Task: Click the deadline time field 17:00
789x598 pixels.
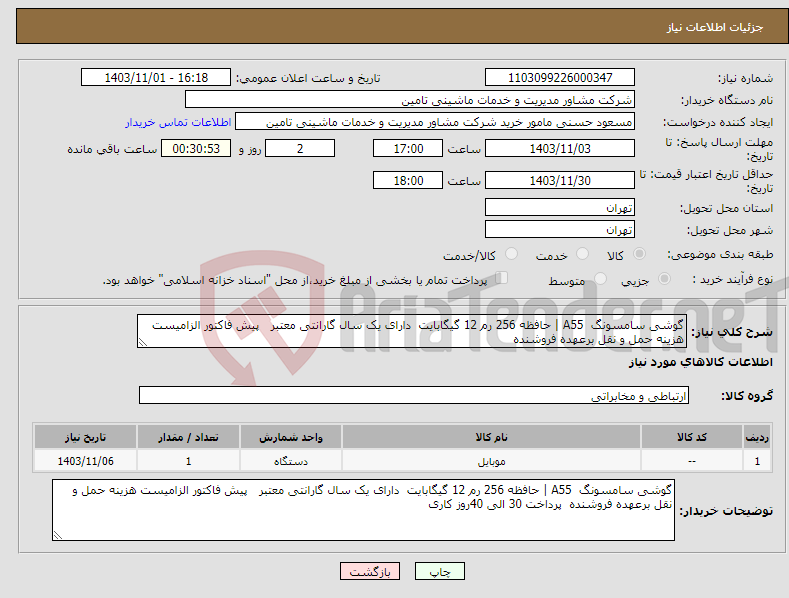Action: pyautogui.click(x=408, y=148)
